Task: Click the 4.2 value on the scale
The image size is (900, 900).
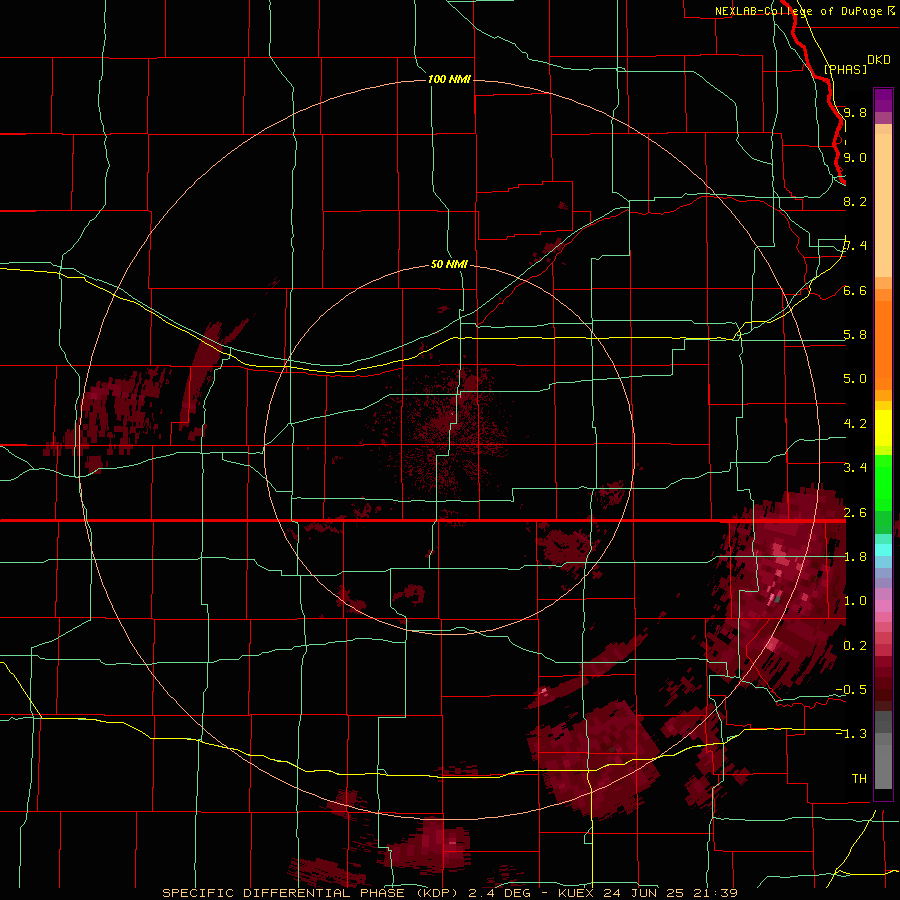Action: click(855, 423)
